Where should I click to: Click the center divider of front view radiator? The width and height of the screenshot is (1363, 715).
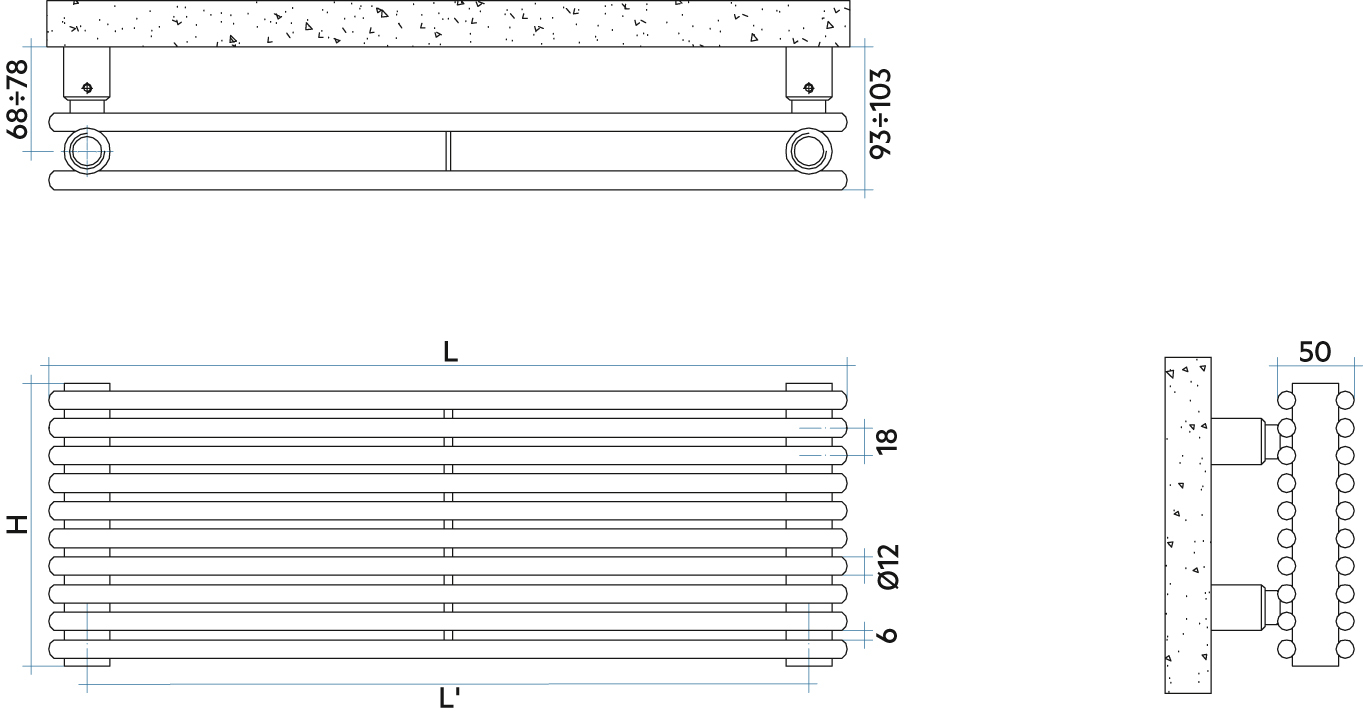tap(448, 524)
